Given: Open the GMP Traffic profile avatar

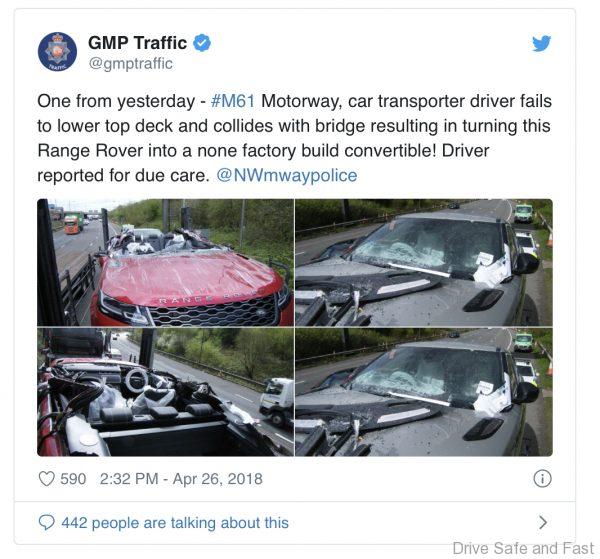Looking at the screenshot, I should [x=57, y=51].
